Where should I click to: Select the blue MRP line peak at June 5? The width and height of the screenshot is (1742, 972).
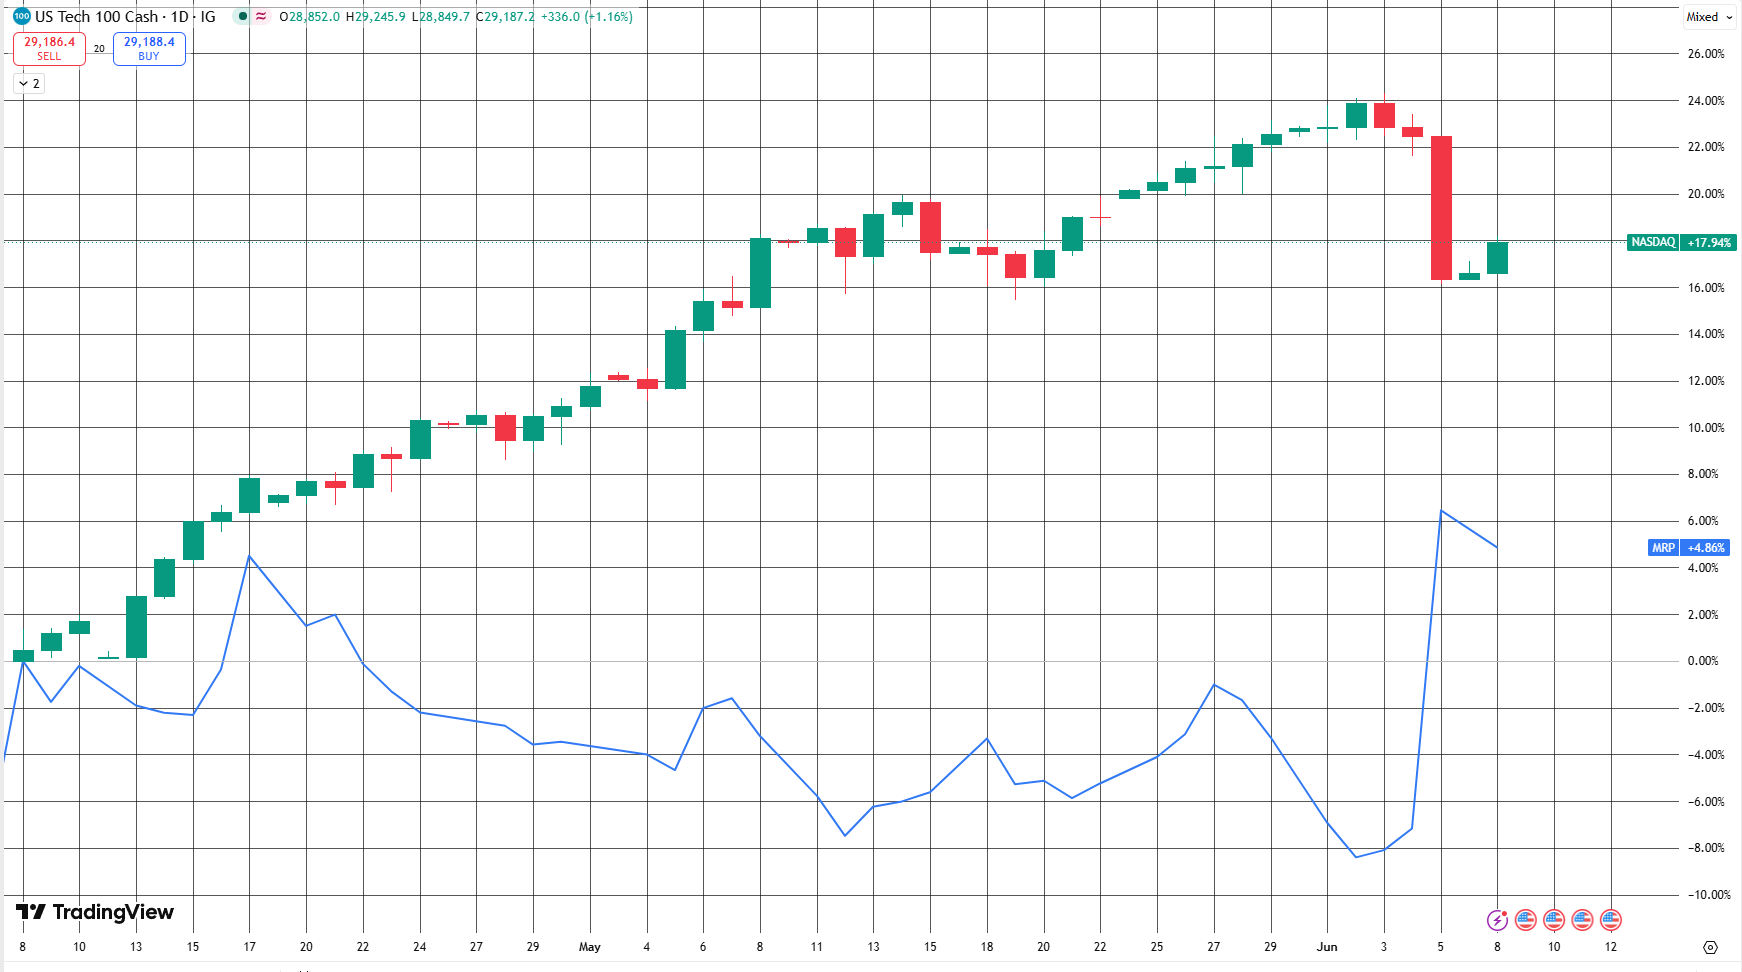(1441, 511)
